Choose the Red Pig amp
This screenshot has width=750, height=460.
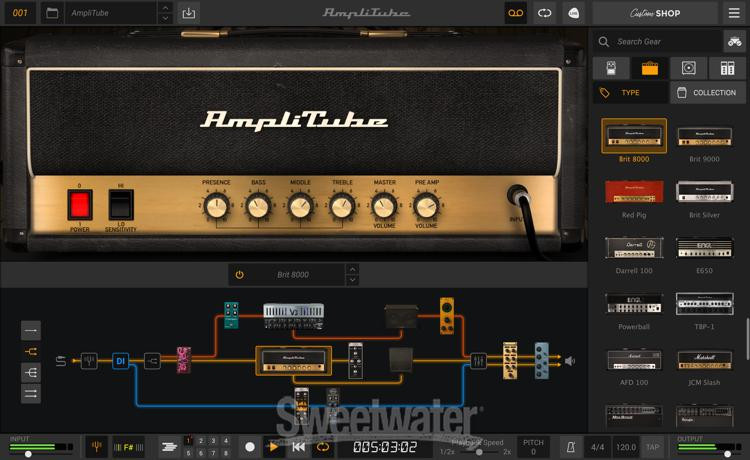pos(634,191)
